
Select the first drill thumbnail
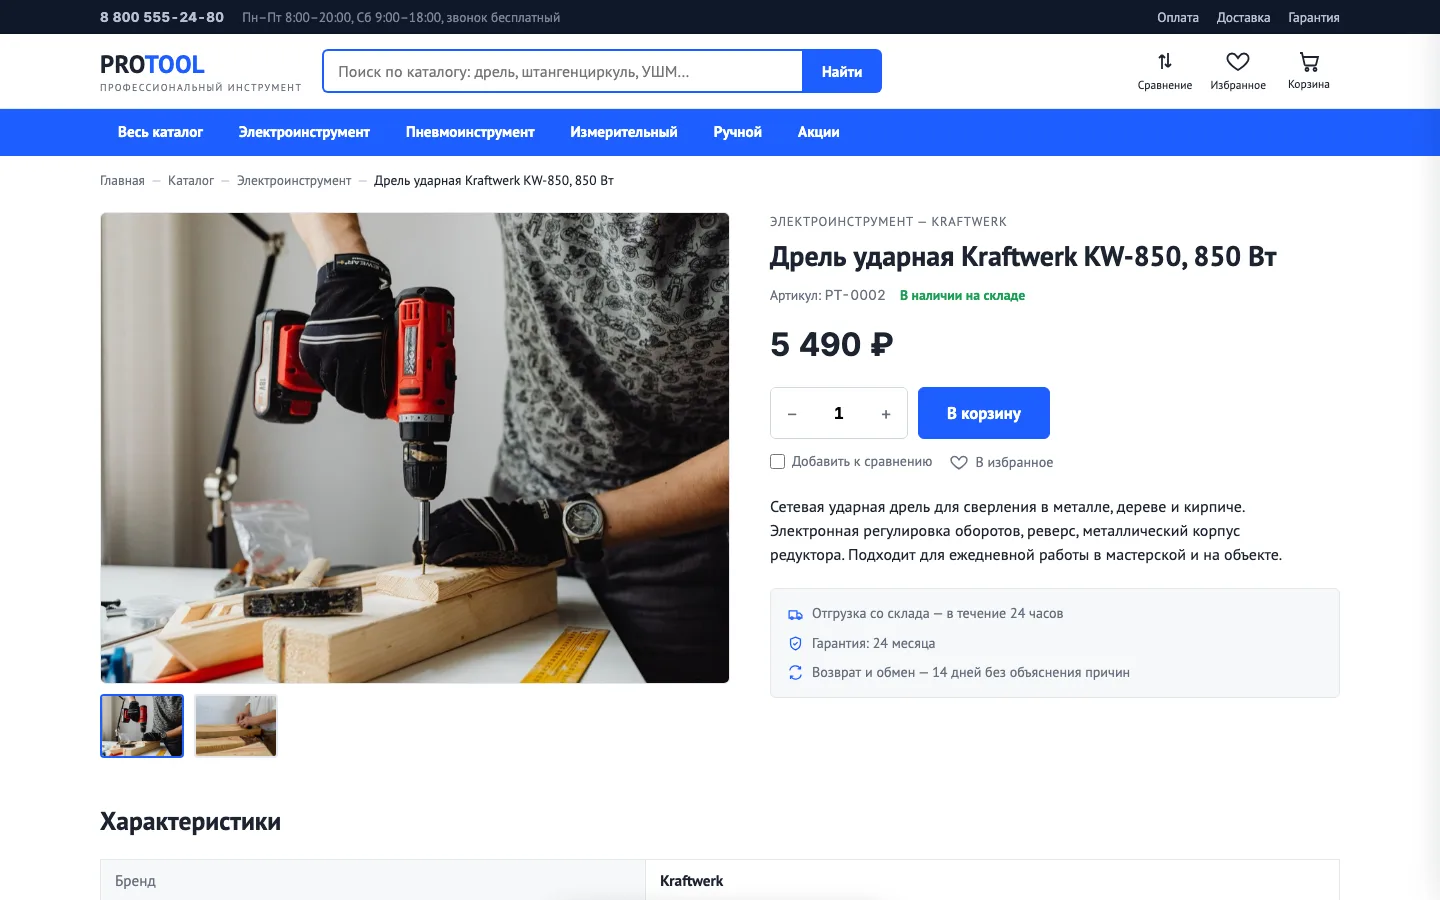click(x=142, y=726)
